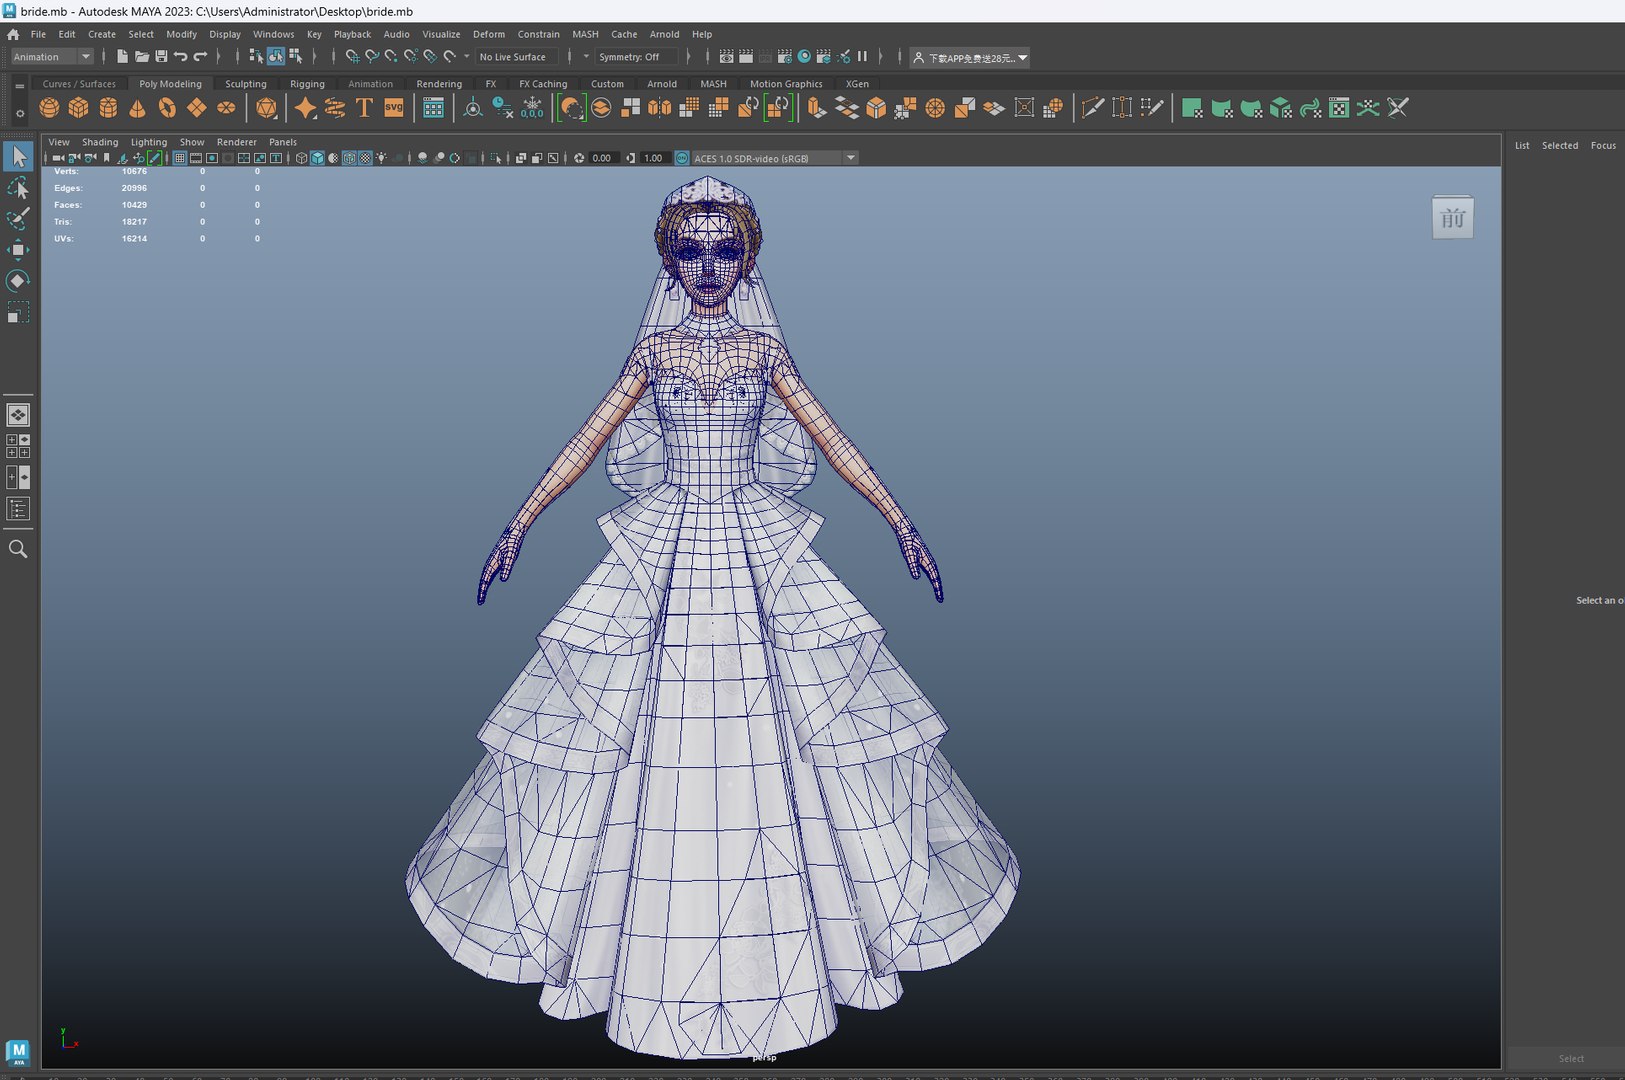The image size is (1625, 1080).
Task: Click the List button in Attribute panel
Action: (1522, 146)
